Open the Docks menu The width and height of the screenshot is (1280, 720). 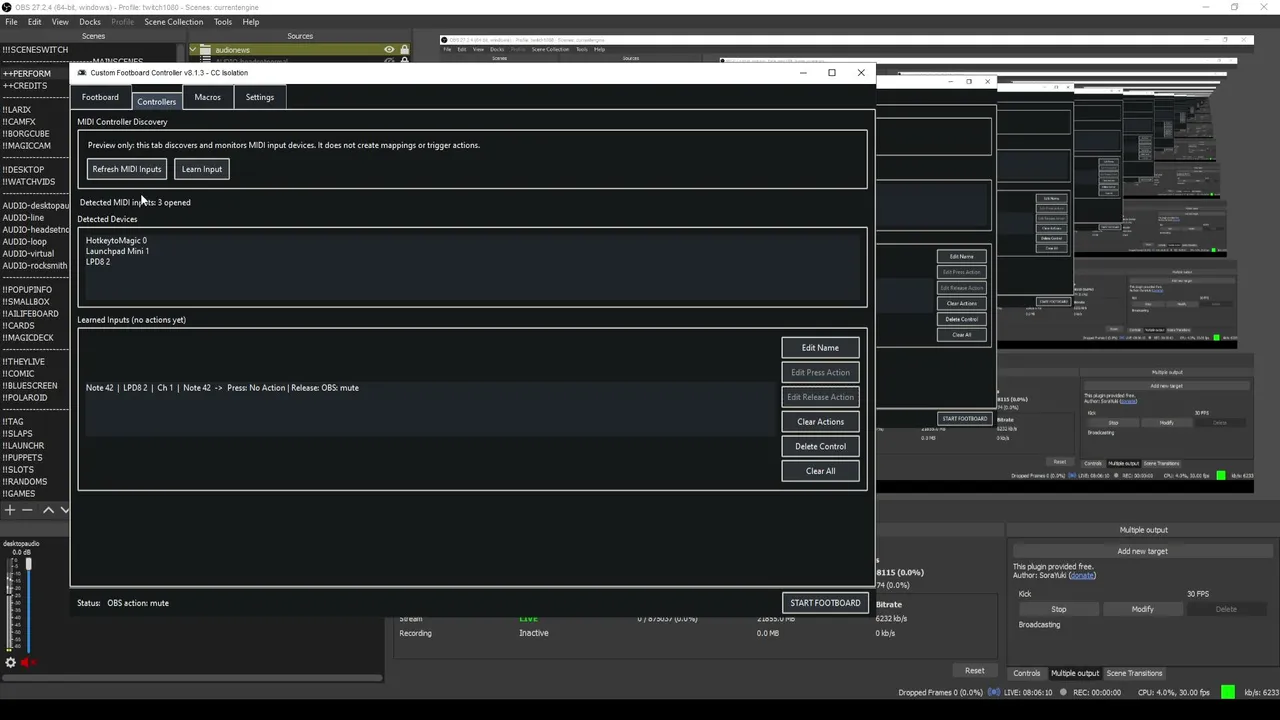tap(90, 21)
